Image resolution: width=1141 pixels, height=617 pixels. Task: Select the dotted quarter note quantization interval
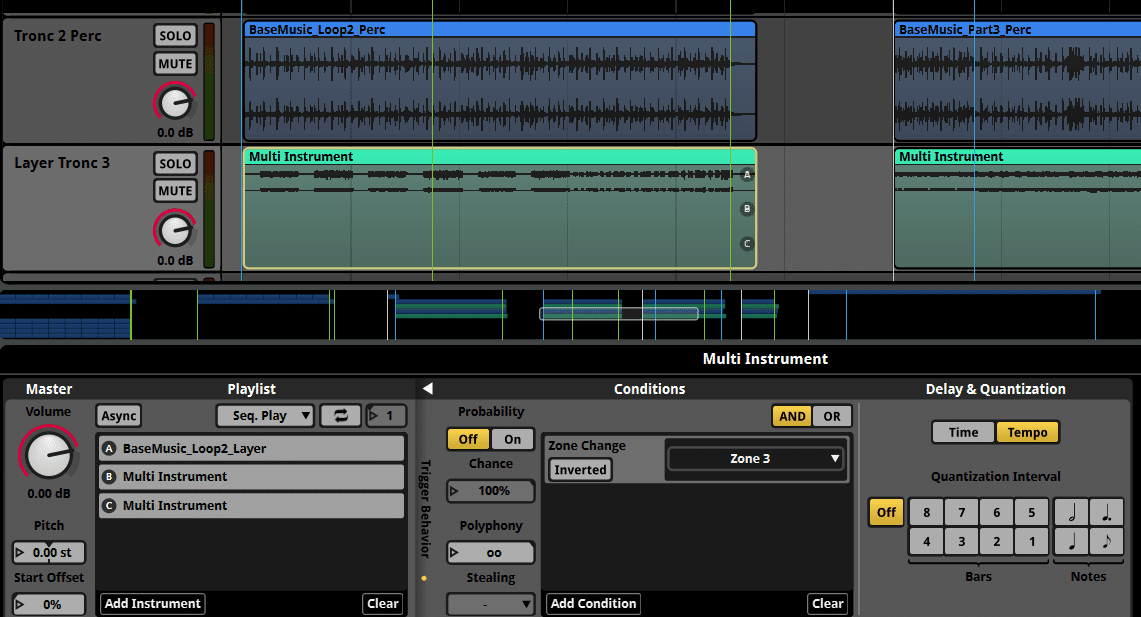1106,512
